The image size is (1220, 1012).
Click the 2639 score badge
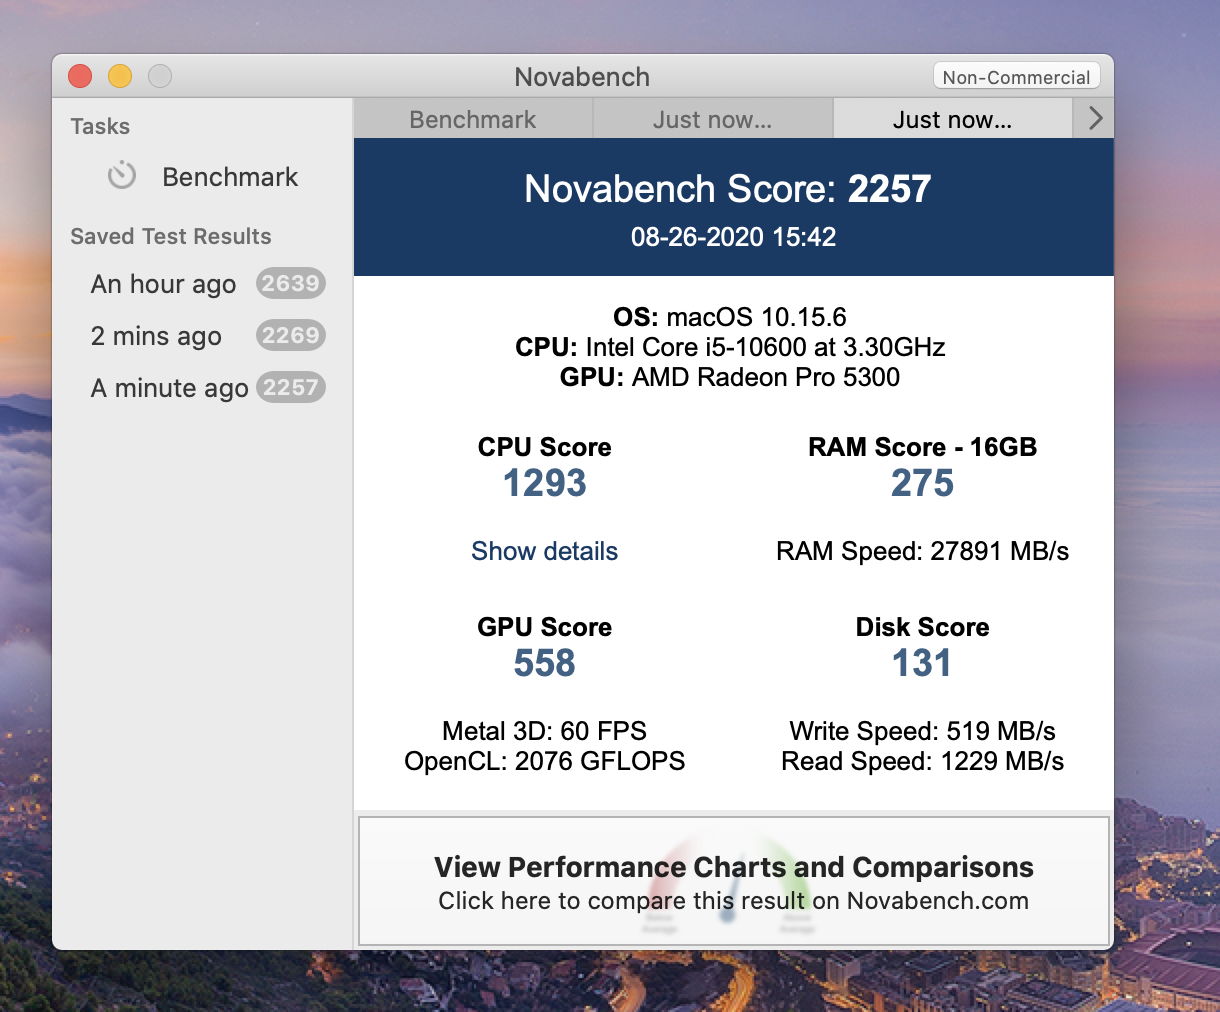(290, 284)
